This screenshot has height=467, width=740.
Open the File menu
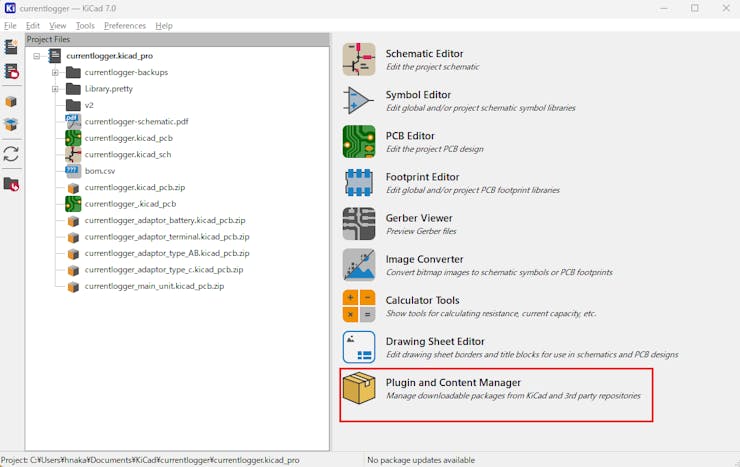[x=10, y=25]
